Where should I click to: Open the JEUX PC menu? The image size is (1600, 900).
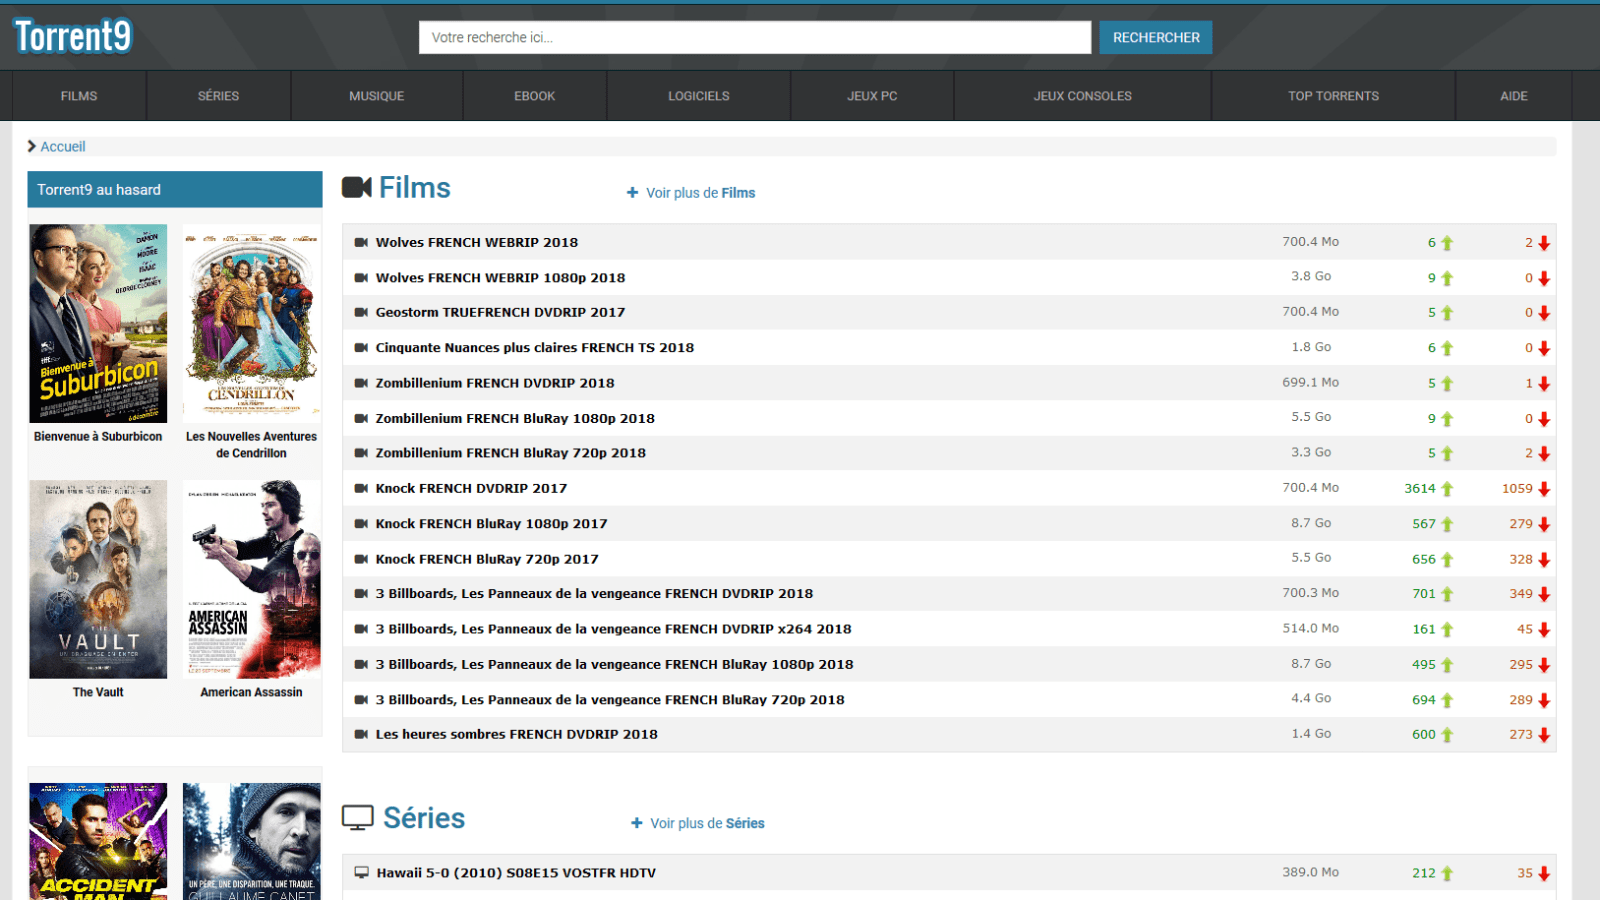872,96
